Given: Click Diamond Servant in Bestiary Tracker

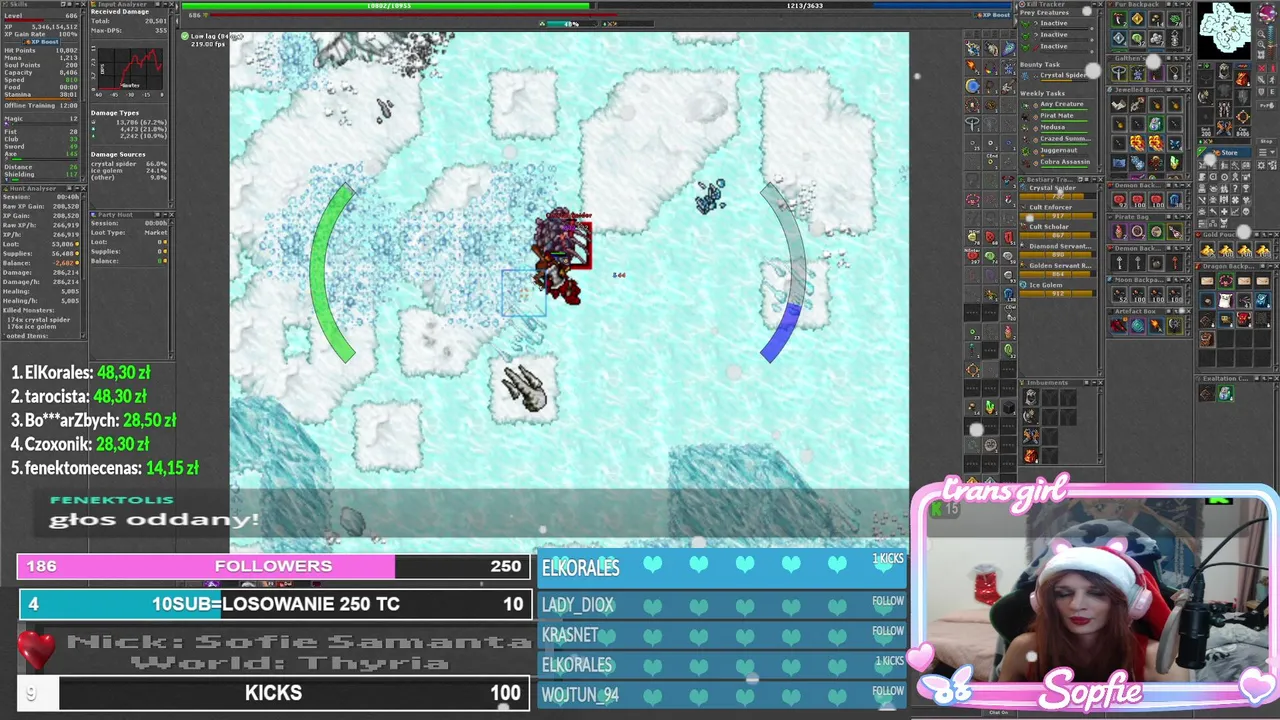Looking at the screenshot, I should point(1060,246).
